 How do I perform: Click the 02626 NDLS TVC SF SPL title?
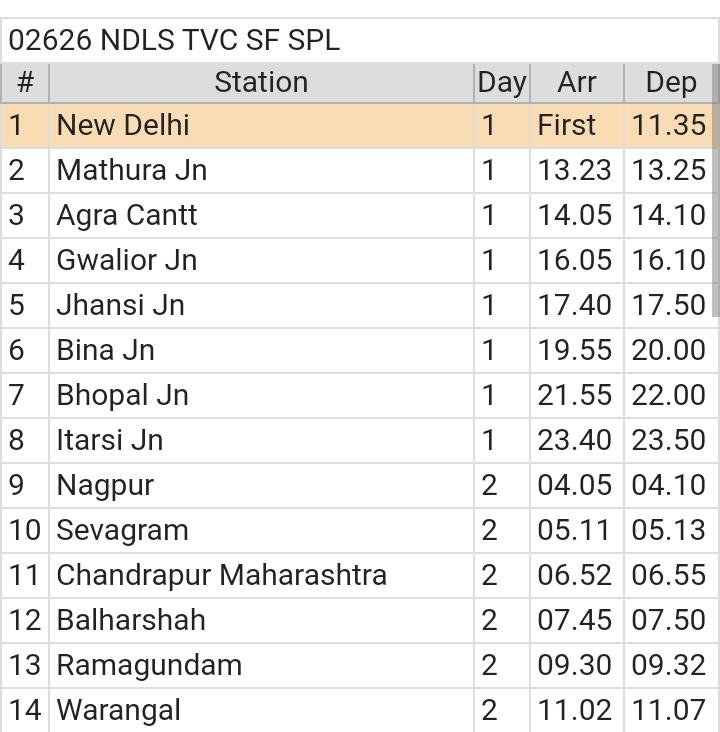click(x=174, y=40)
